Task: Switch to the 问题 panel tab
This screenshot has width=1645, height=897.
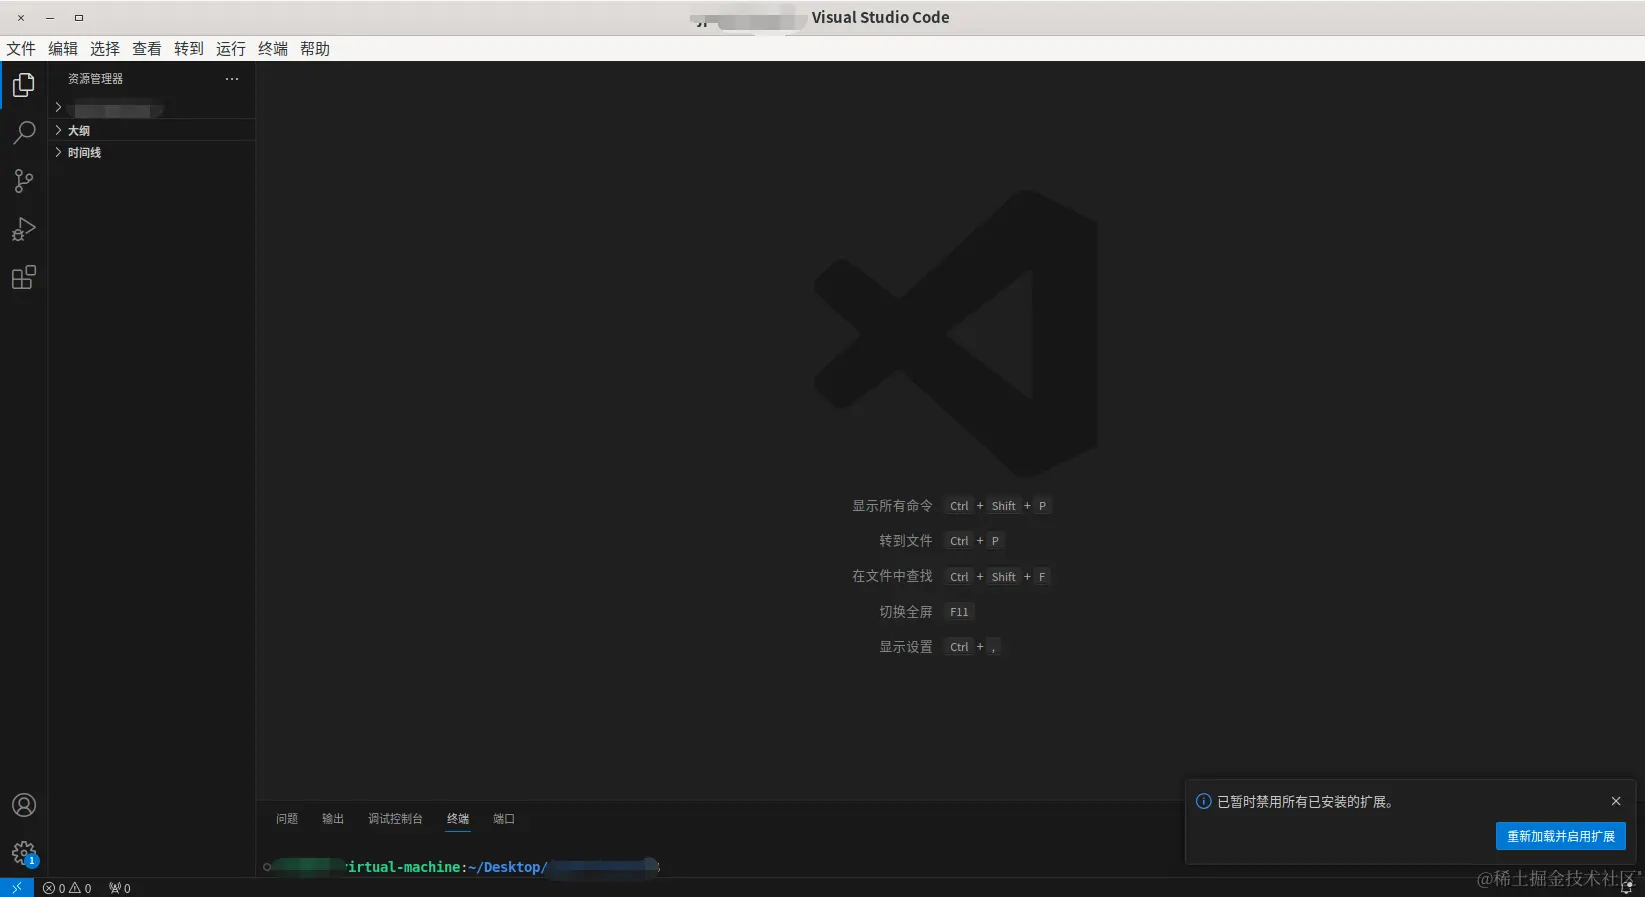Action: (287, 819)
